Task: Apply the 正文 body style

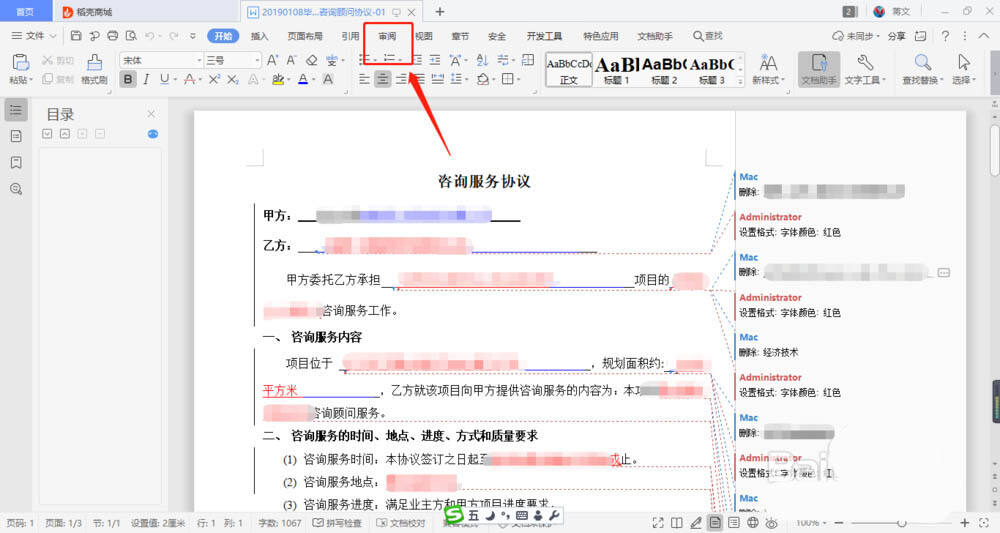Action: 568,69
